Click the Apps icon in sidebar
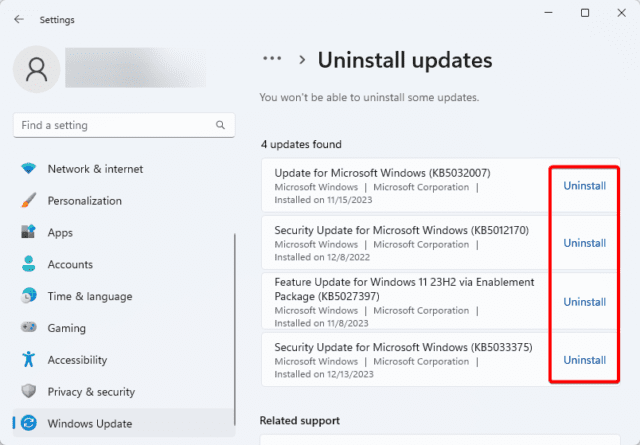Image resolution: width=640 pixels, height=445 pixels. coord(29,232)
